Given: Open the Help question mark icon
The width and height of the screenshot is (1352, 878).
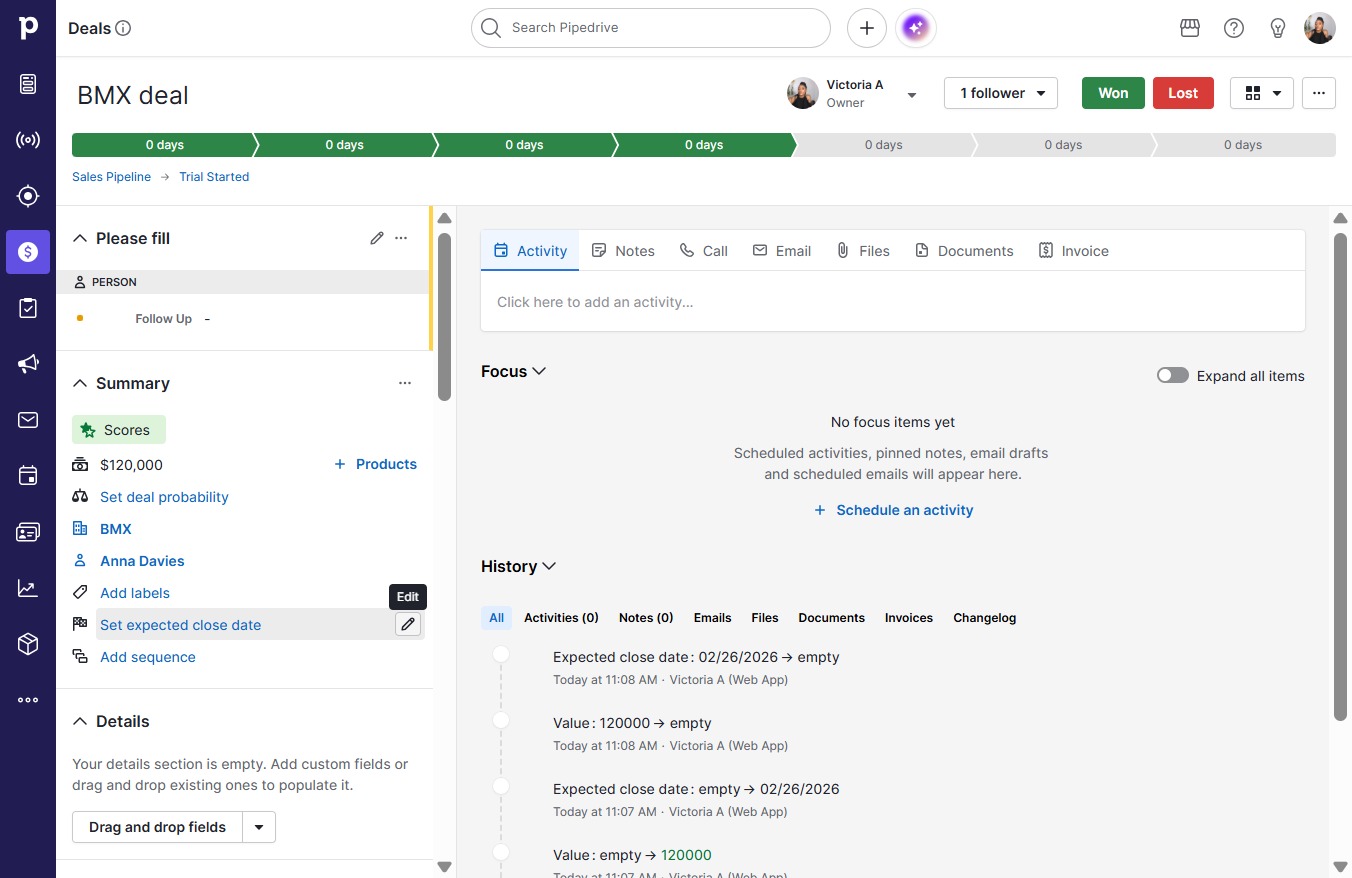Looking at the screenshot, I should tap(1234, 28).
